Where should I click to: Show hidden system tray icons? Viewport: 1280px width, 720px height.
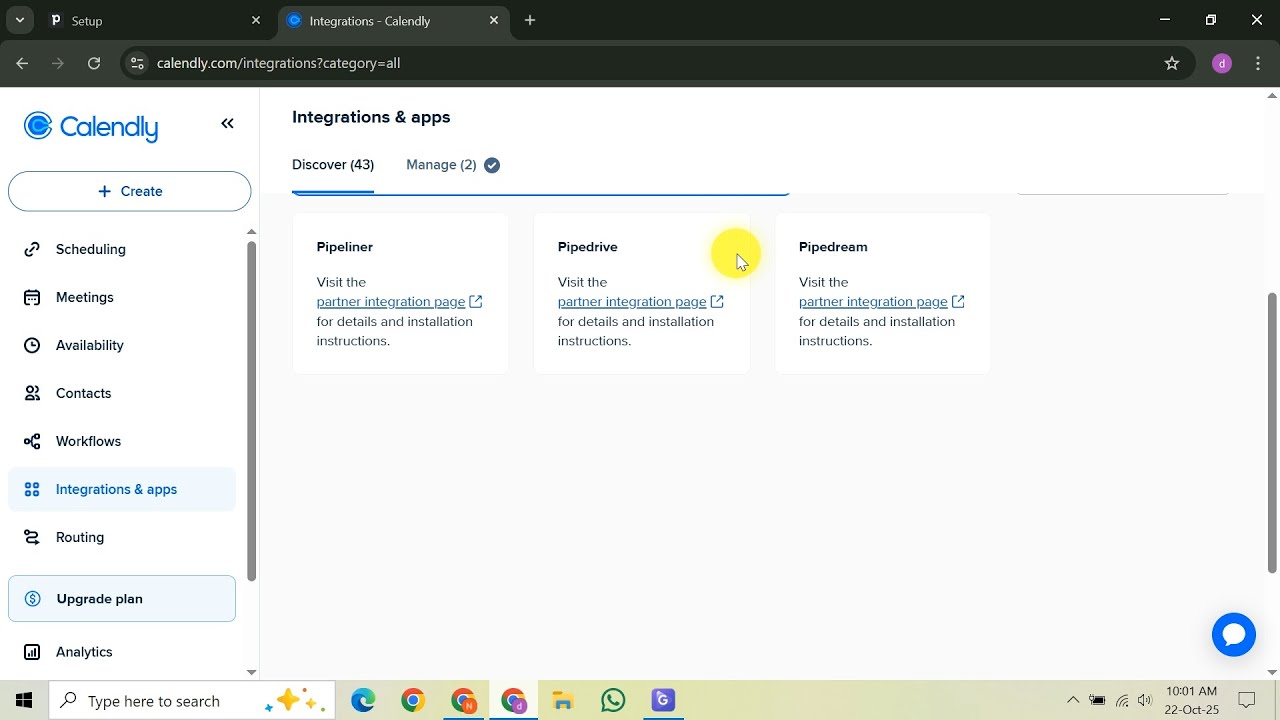pyautogui.click(x=1073, y=700)
